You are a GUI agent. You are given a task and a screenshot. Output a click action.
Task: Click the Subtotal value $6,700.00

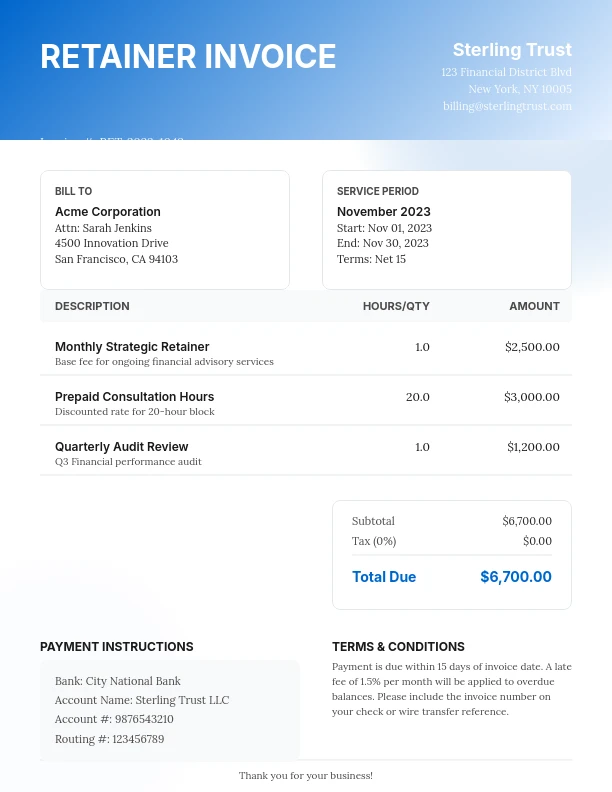[526, 521]
